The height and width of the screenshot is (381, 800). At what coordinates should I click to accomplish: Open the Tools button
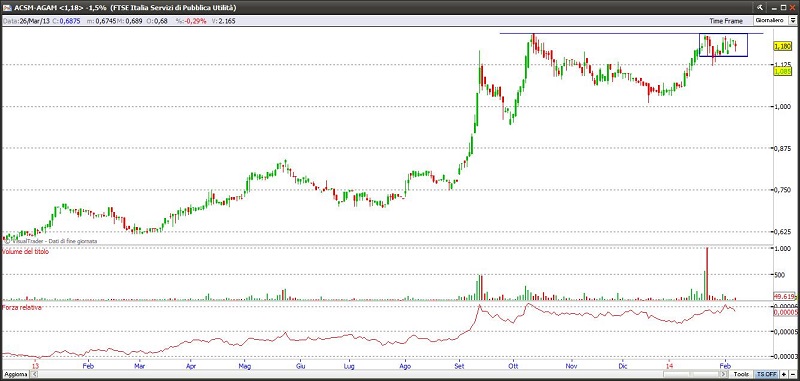tap(741, 374)
